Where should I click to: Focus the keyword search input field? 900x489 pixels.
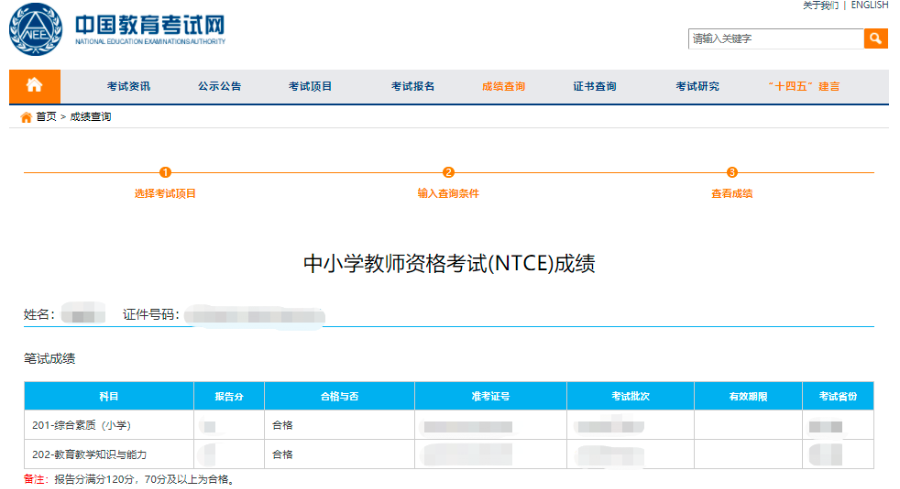(776, 38)
